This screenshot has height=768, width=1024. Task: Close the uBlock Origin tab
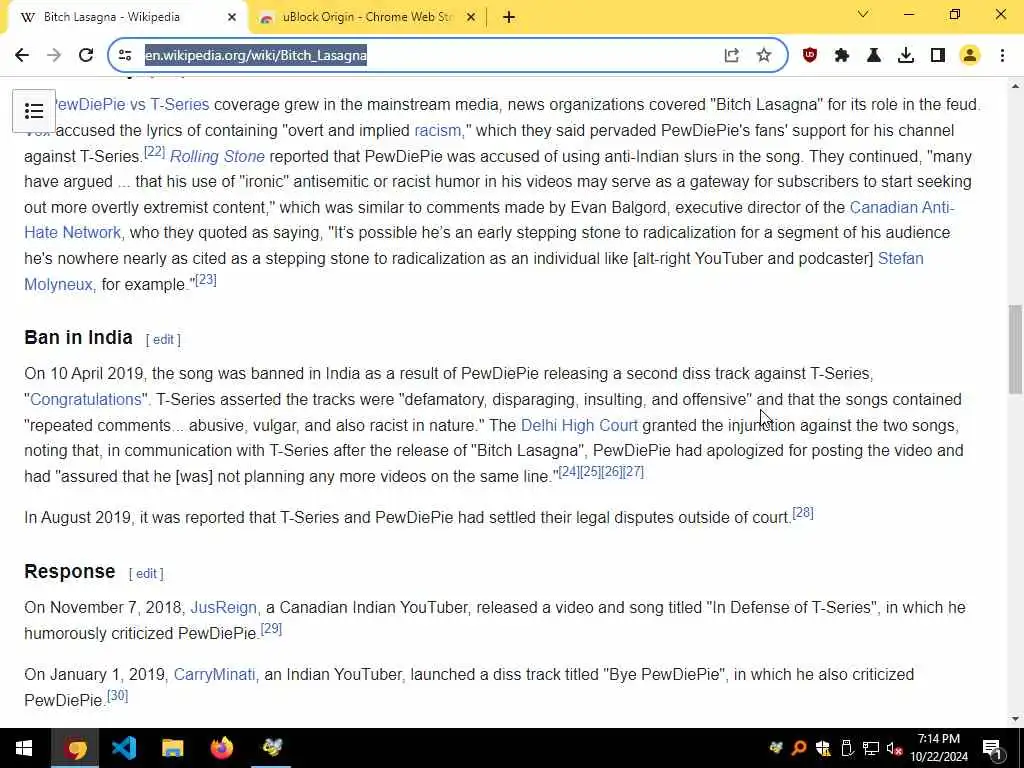(x=471, y=17)
